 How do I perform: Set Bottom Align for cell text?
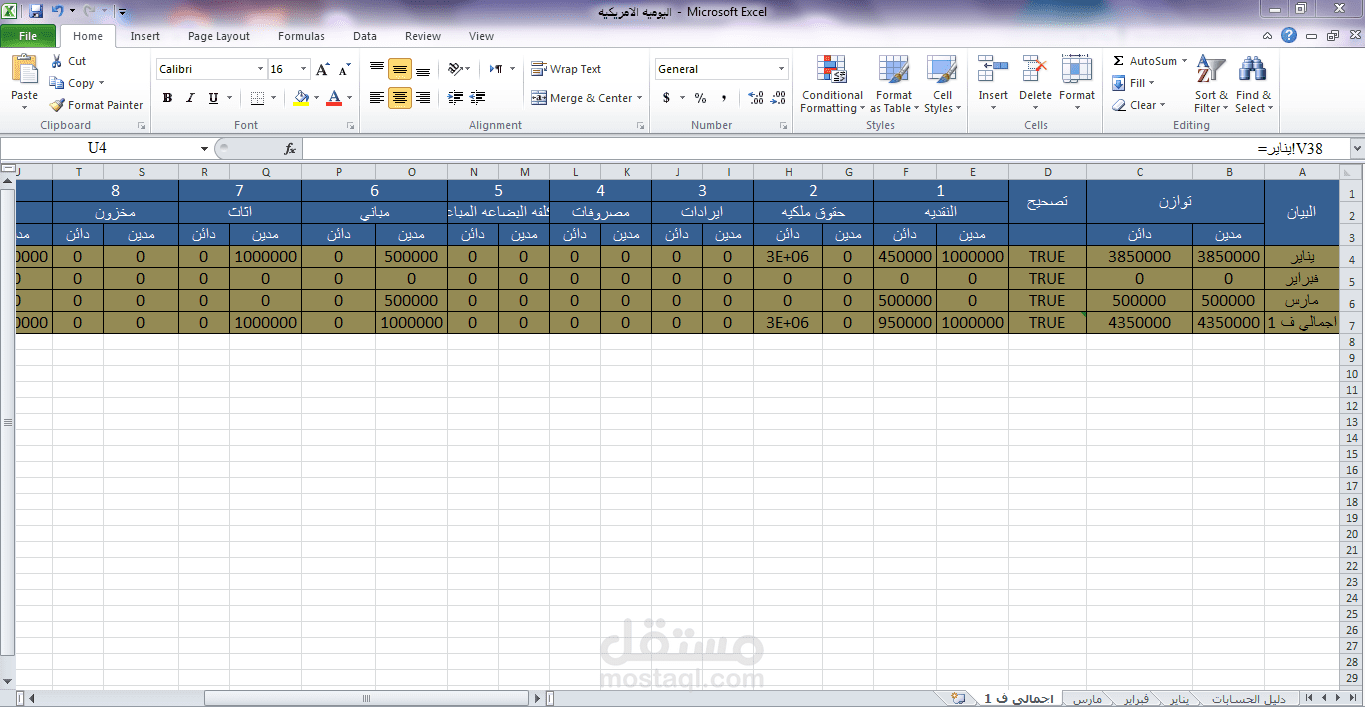(423, 69)
